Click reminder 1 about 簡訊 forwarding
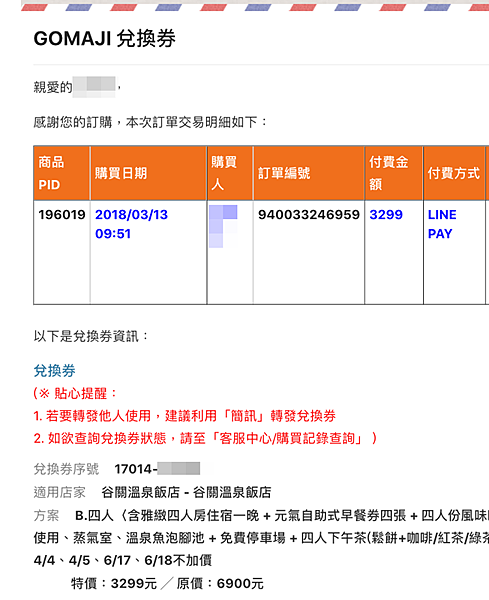 (x=184, y=416)
